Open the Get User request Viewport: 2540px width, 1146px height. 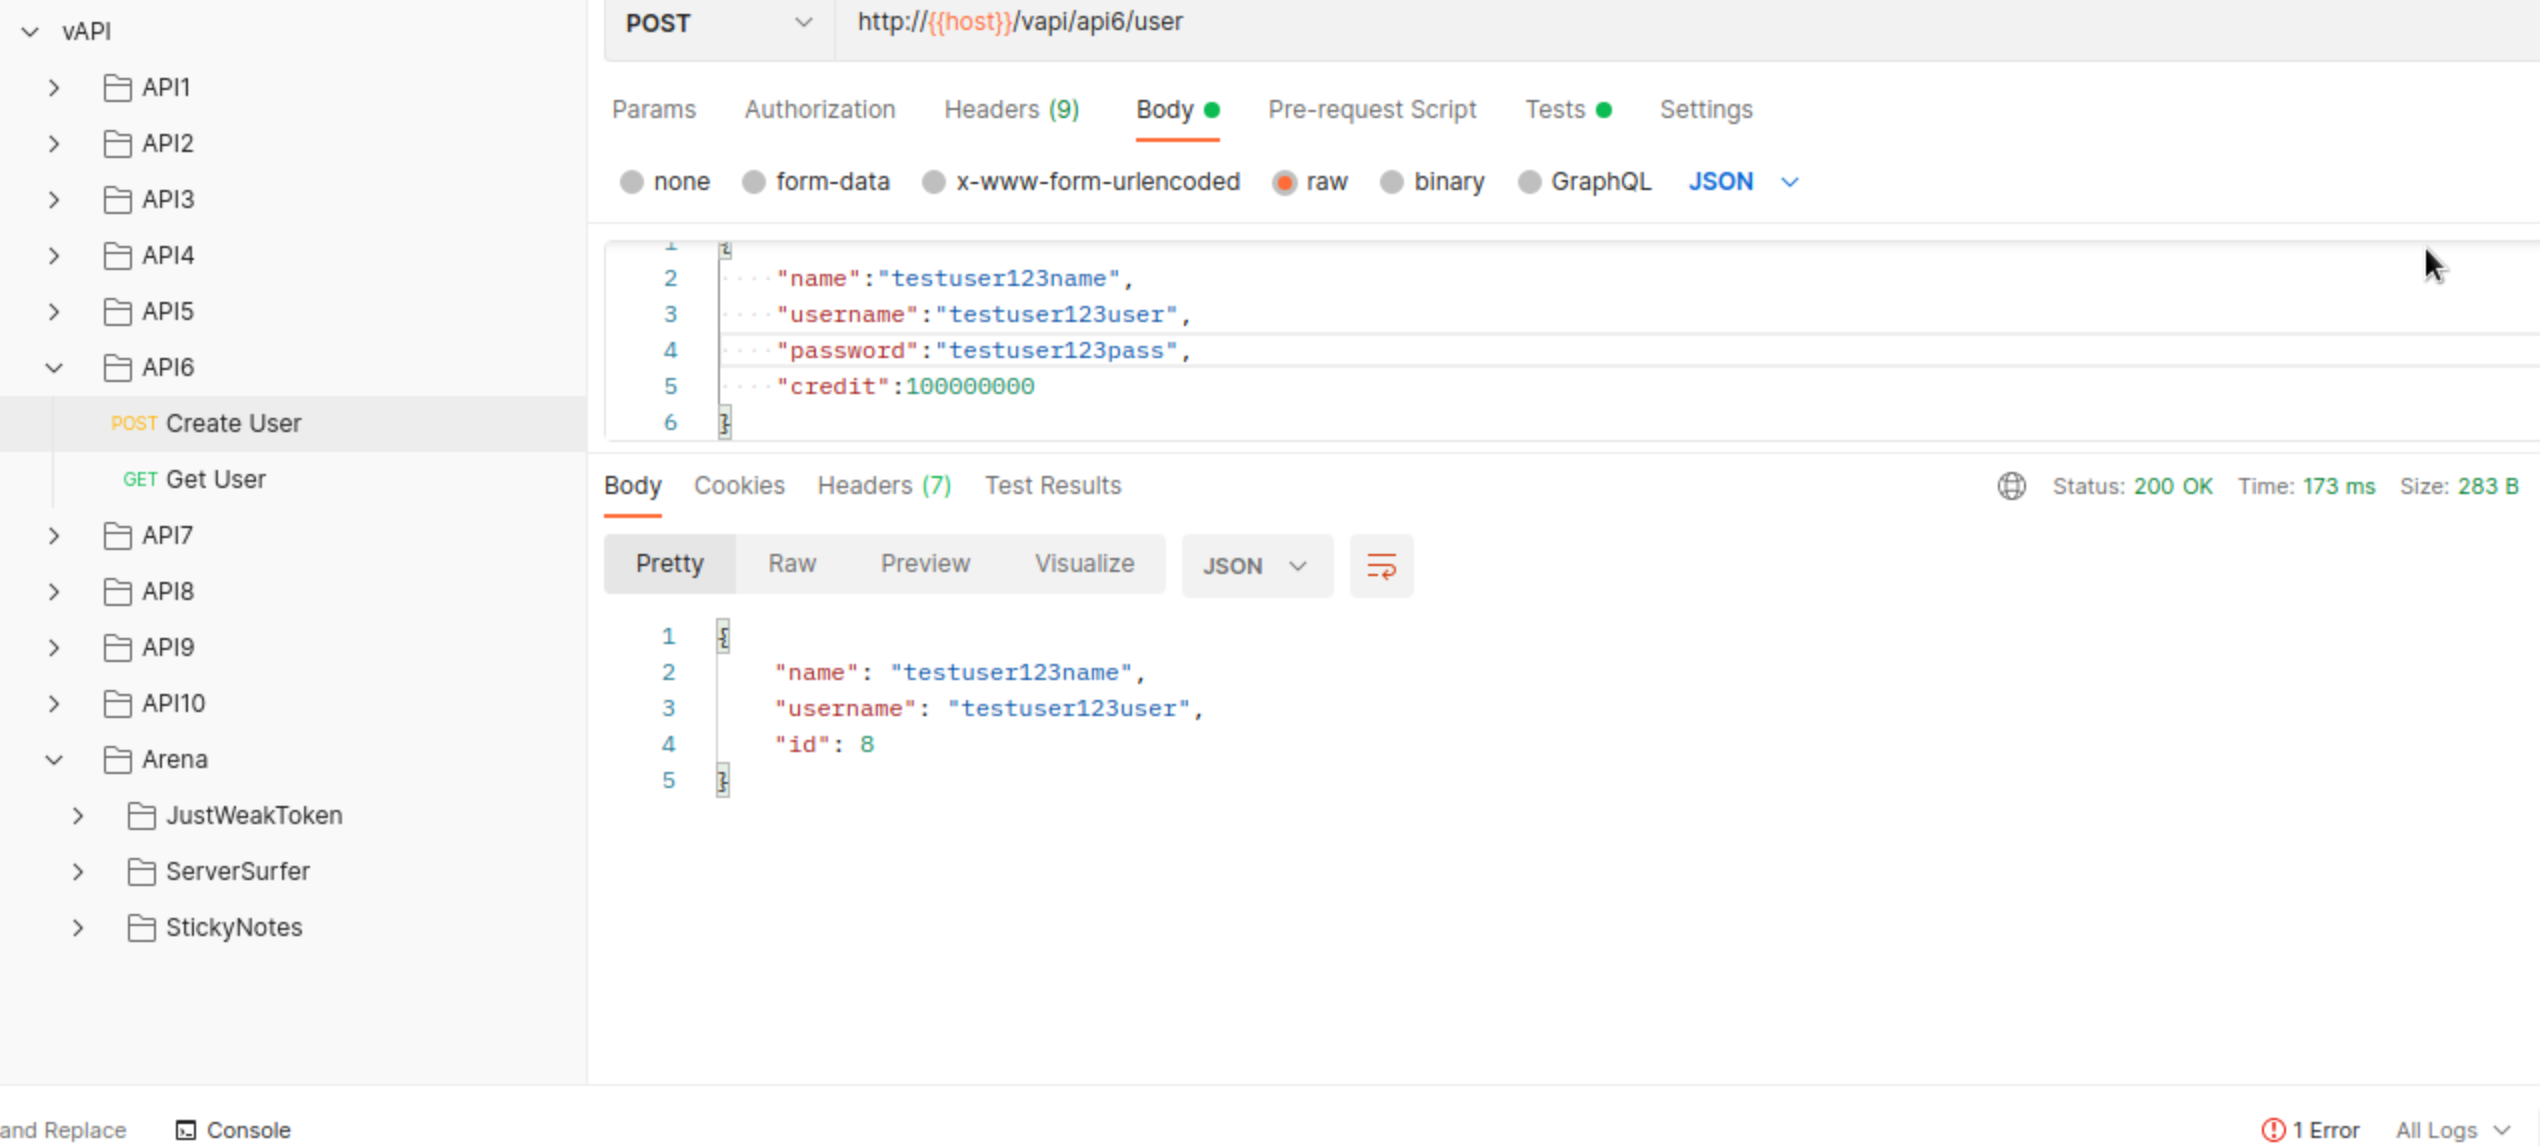(x=215, y=480)
